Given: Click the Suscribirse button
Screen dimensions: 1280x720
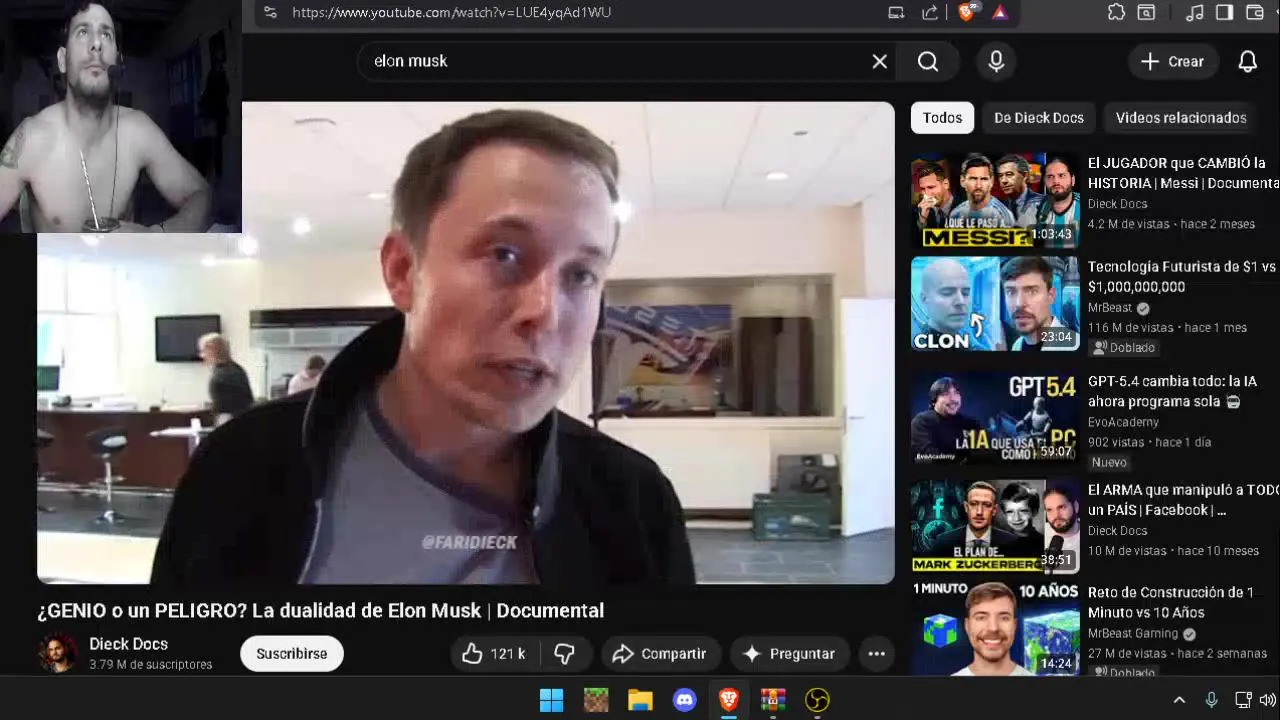Looking at the screenshot, I should (x=291, y=654).
